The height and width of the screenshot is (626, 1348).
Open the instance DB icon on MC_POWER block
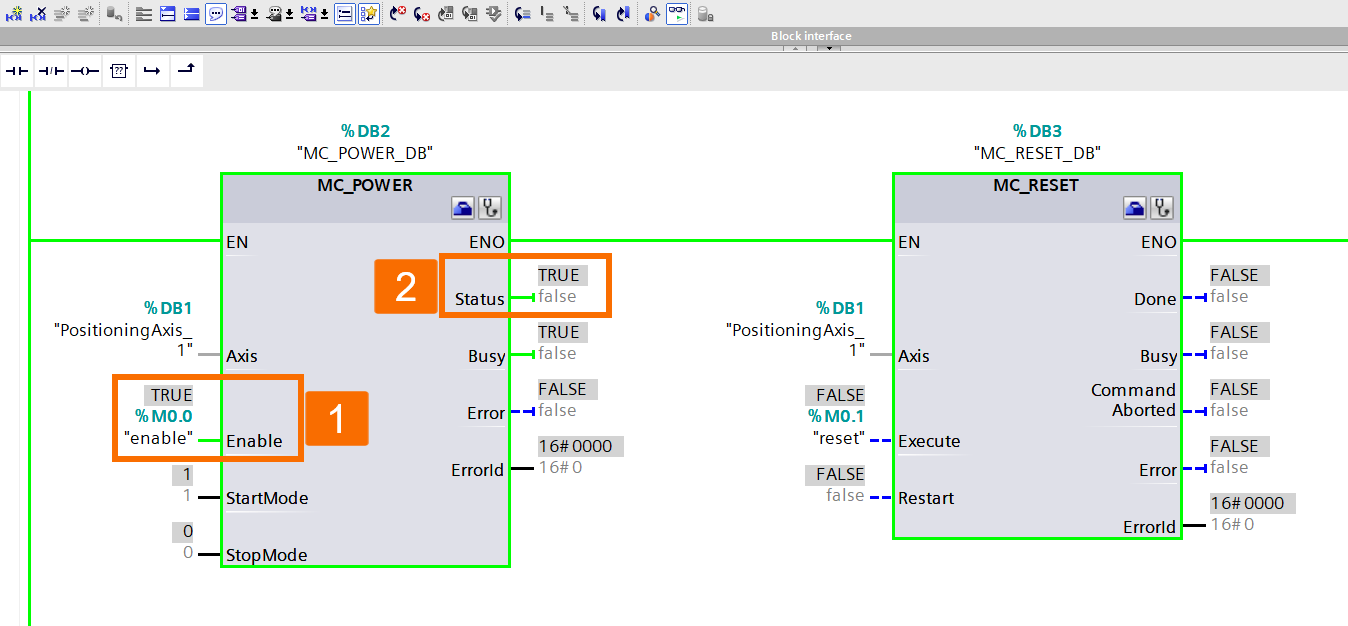coord(462,207)
